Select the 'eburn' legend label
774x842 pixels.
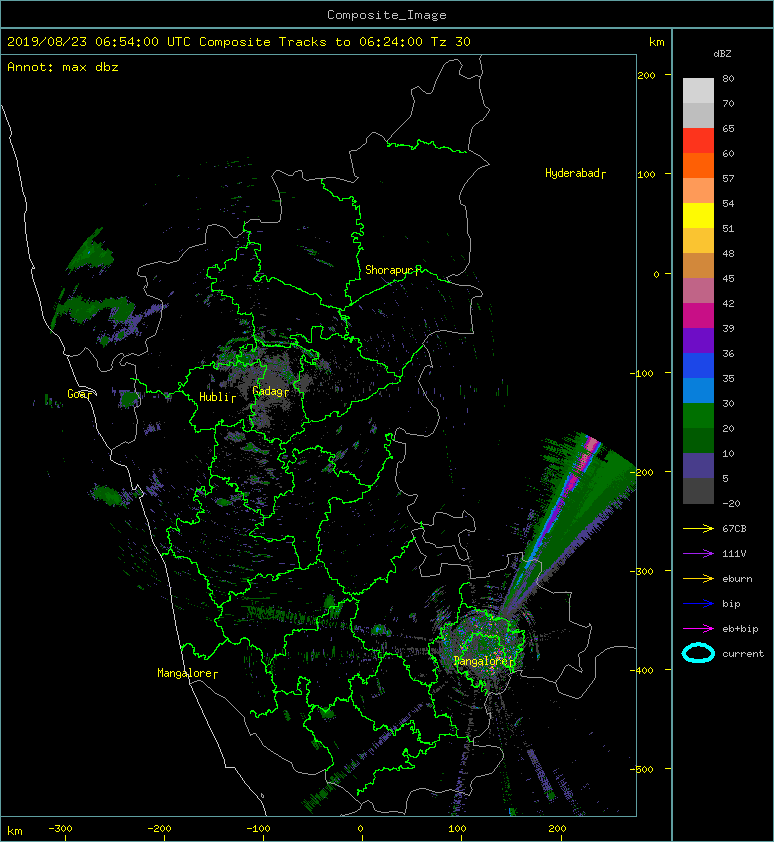(x=737, y=578)
